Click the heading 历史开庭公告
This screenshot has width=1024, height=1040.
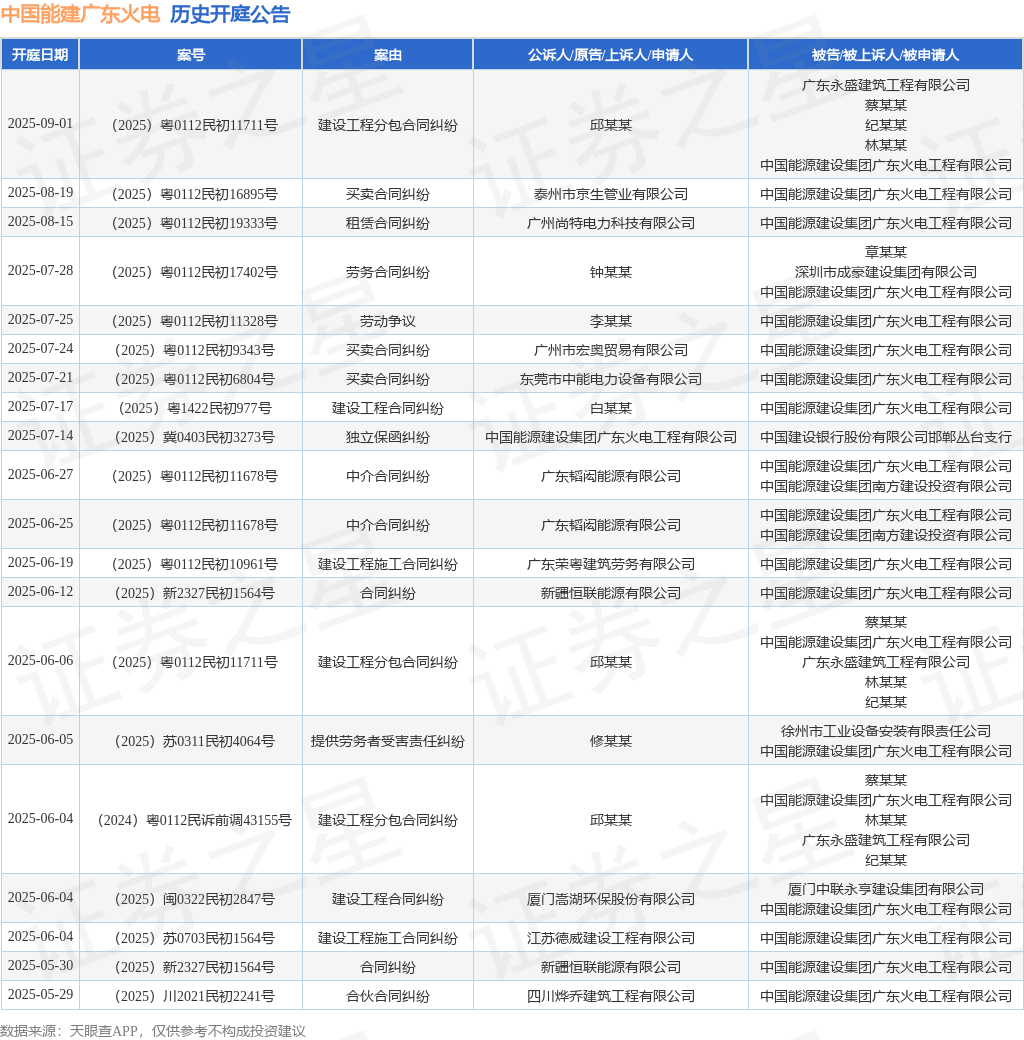pyautogui.click(x=230, y=14)
